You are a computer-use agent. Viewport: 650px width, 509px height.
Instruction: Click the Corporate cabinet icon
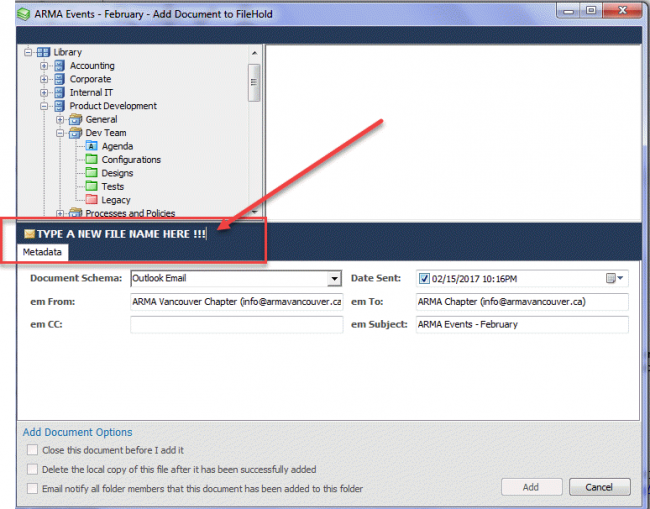click(59, 79)
